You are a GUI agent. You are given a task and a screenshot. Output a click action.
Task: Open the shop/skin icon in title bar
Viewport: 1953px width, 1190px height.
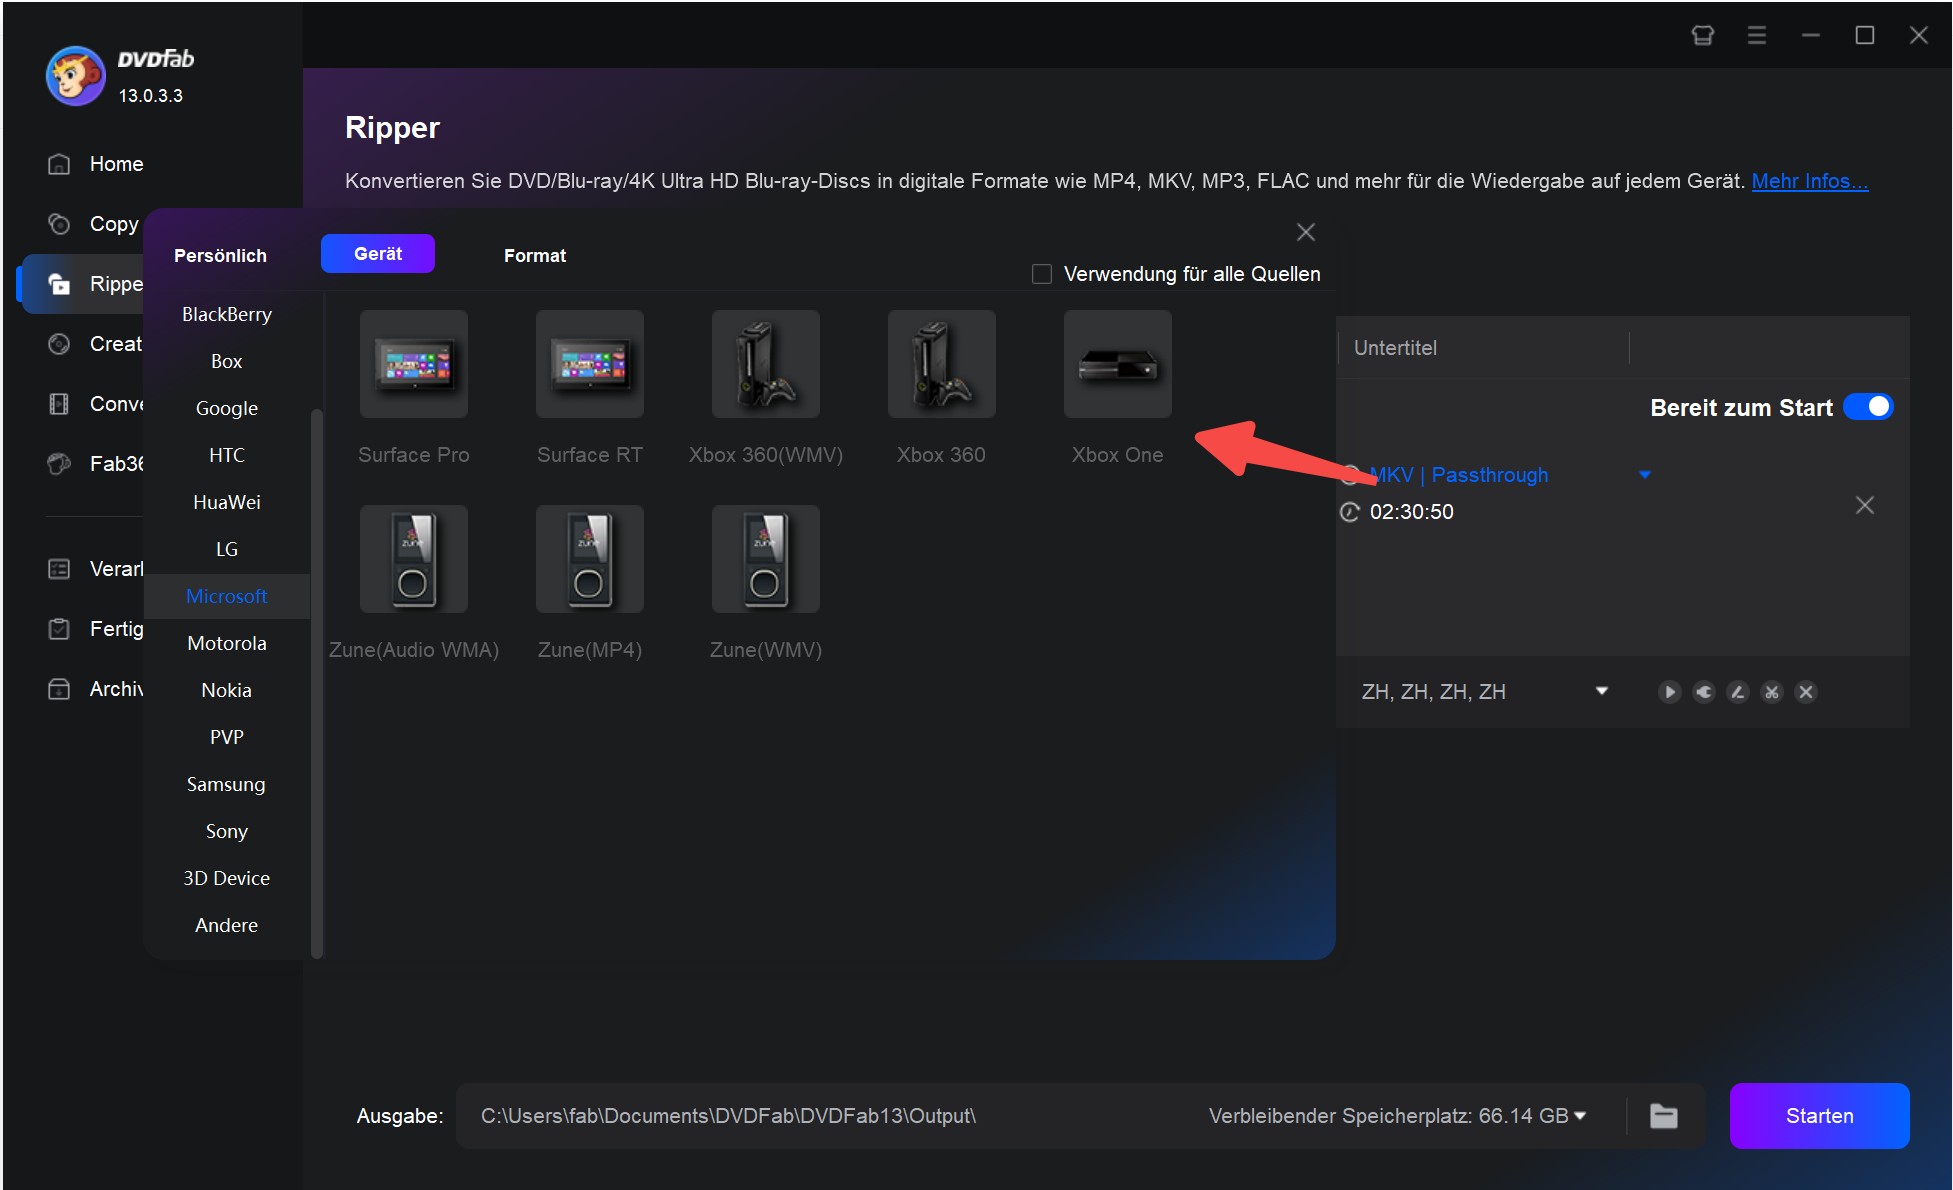[x=1702, y=35]
